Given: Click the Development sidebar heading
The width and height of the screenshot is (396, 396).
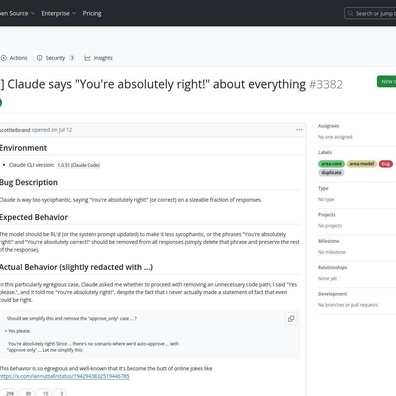Looking at the screenshot, I should tap(333, 294).
